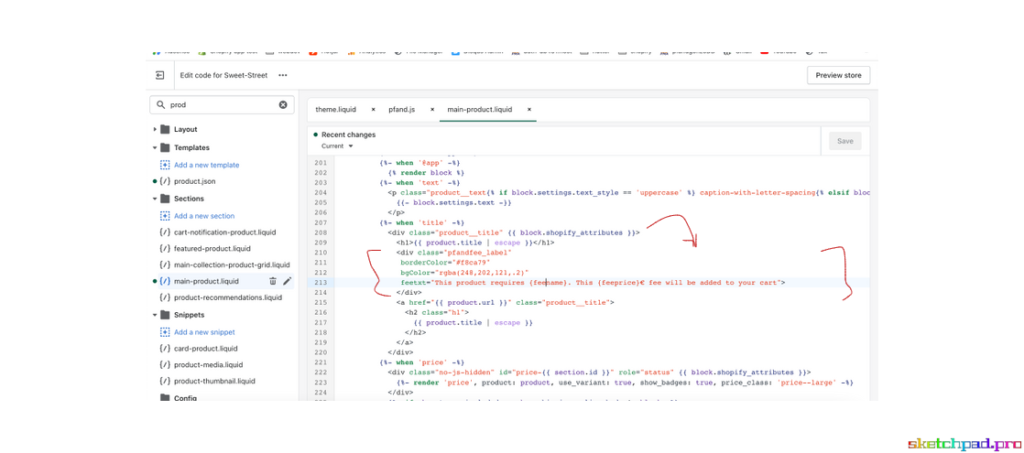Viewport: 1024px width, 453px height.
Task: Click the Templates folder icon
Action: tap(165, 148)
